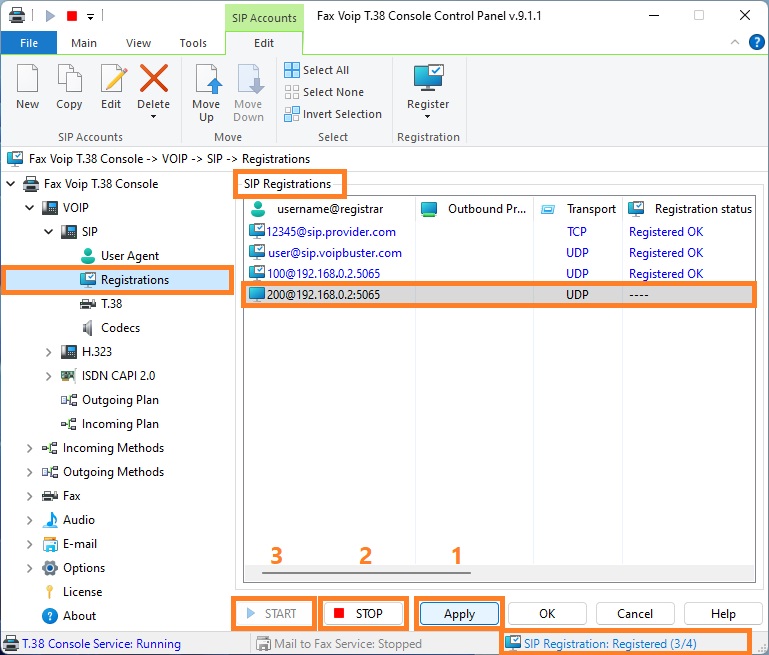This screenshot has width=769, height=655.
Task: Expand the ISDN CAPI 2.0 tree node
Action: click(49, 376)
